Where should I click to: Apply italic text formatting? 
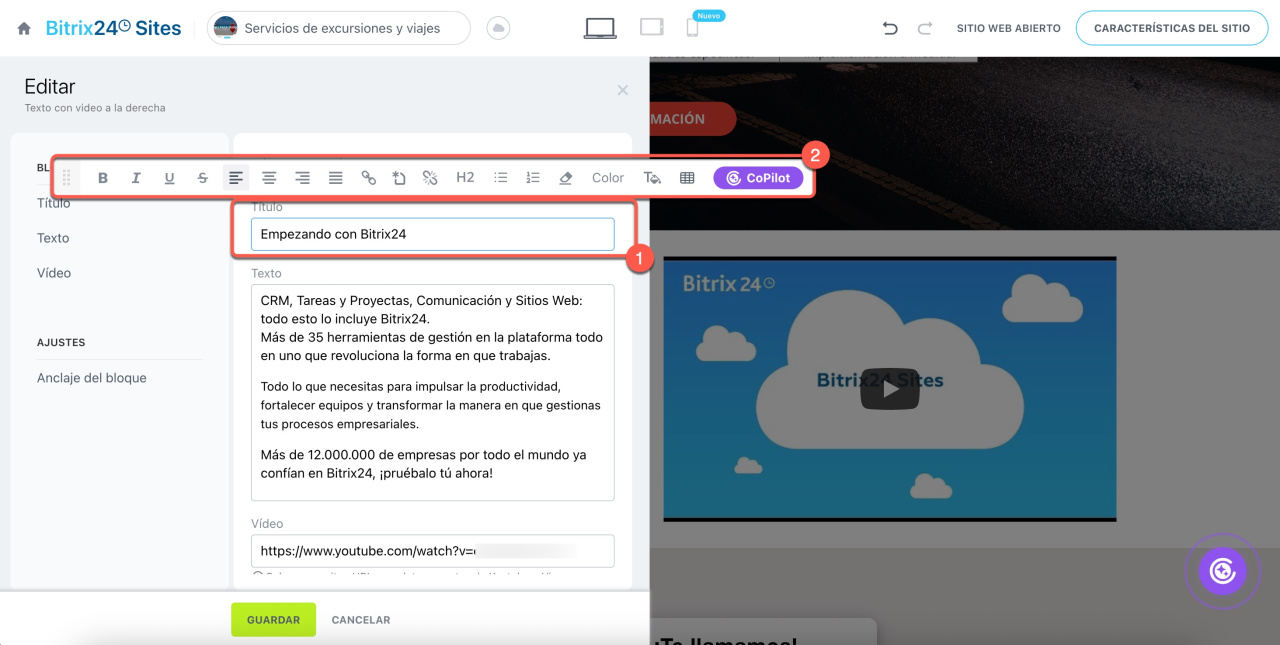pyautogui.click(x=136, y=178)
